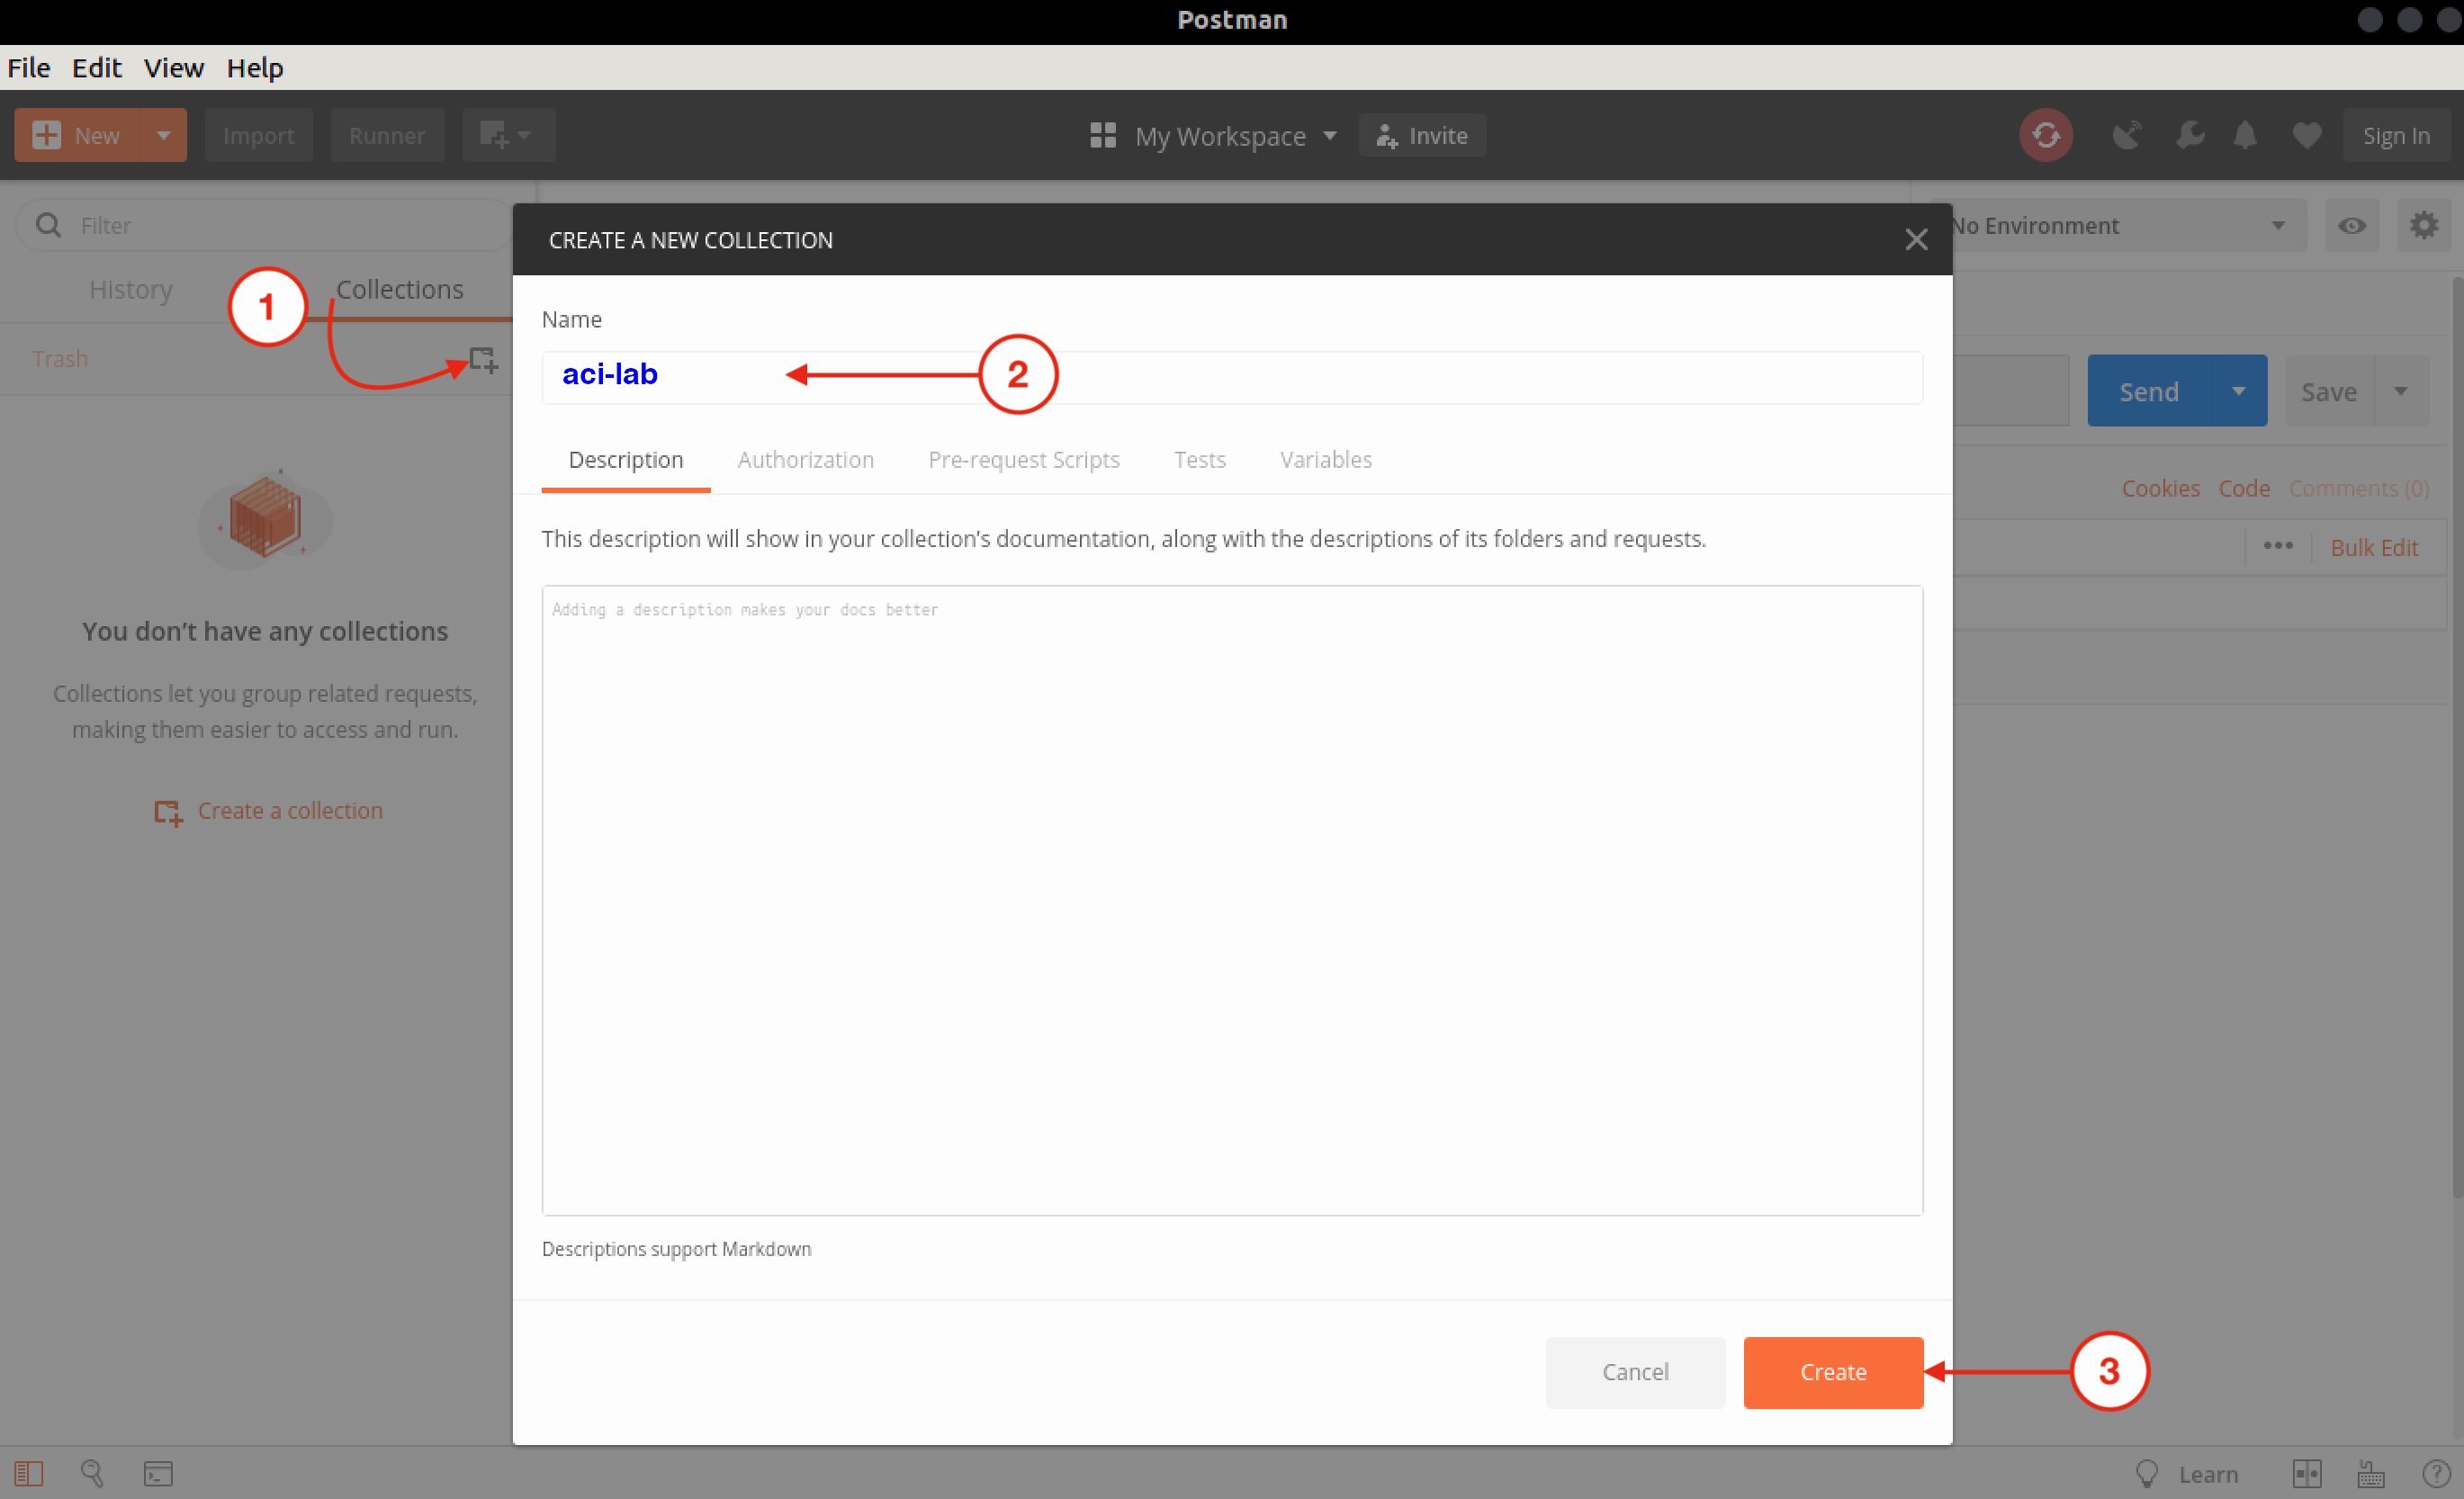The width and height of the screenshot is (2464, 1499).
Task: Switch to the Authorization tab
Action: click(805, 460)
